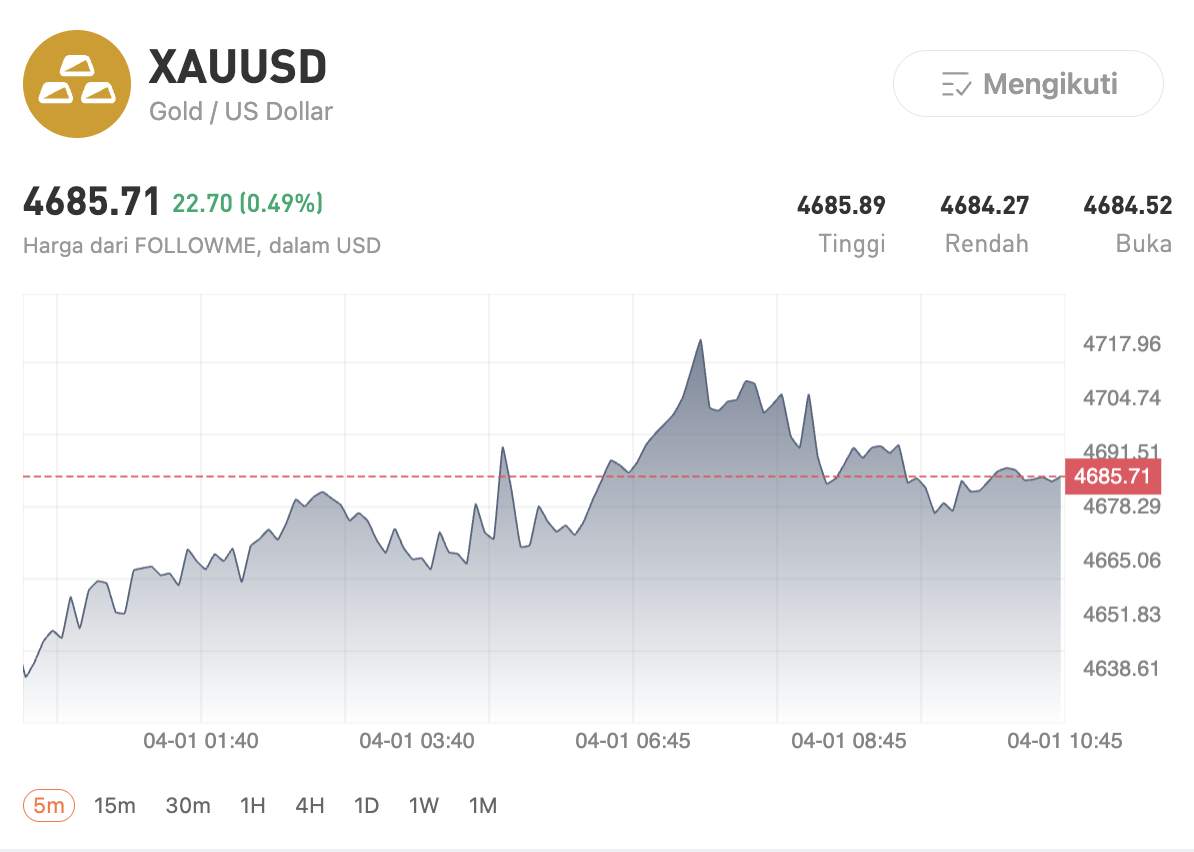Select the 1W weekly interval toggle
1194x852 pixels.
pos(422,805)
